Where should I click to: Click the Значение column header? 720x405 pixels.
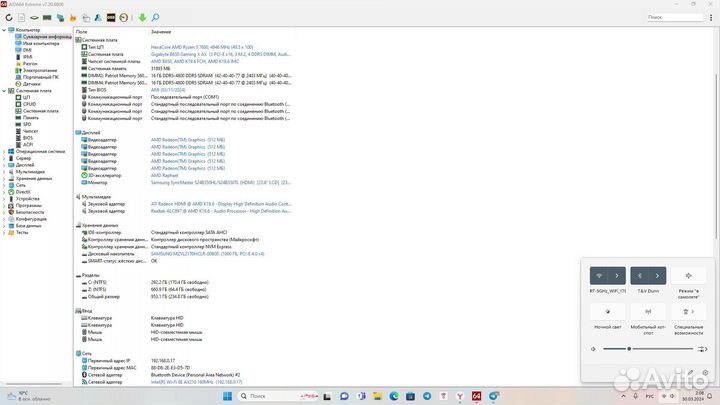[161, 32]
